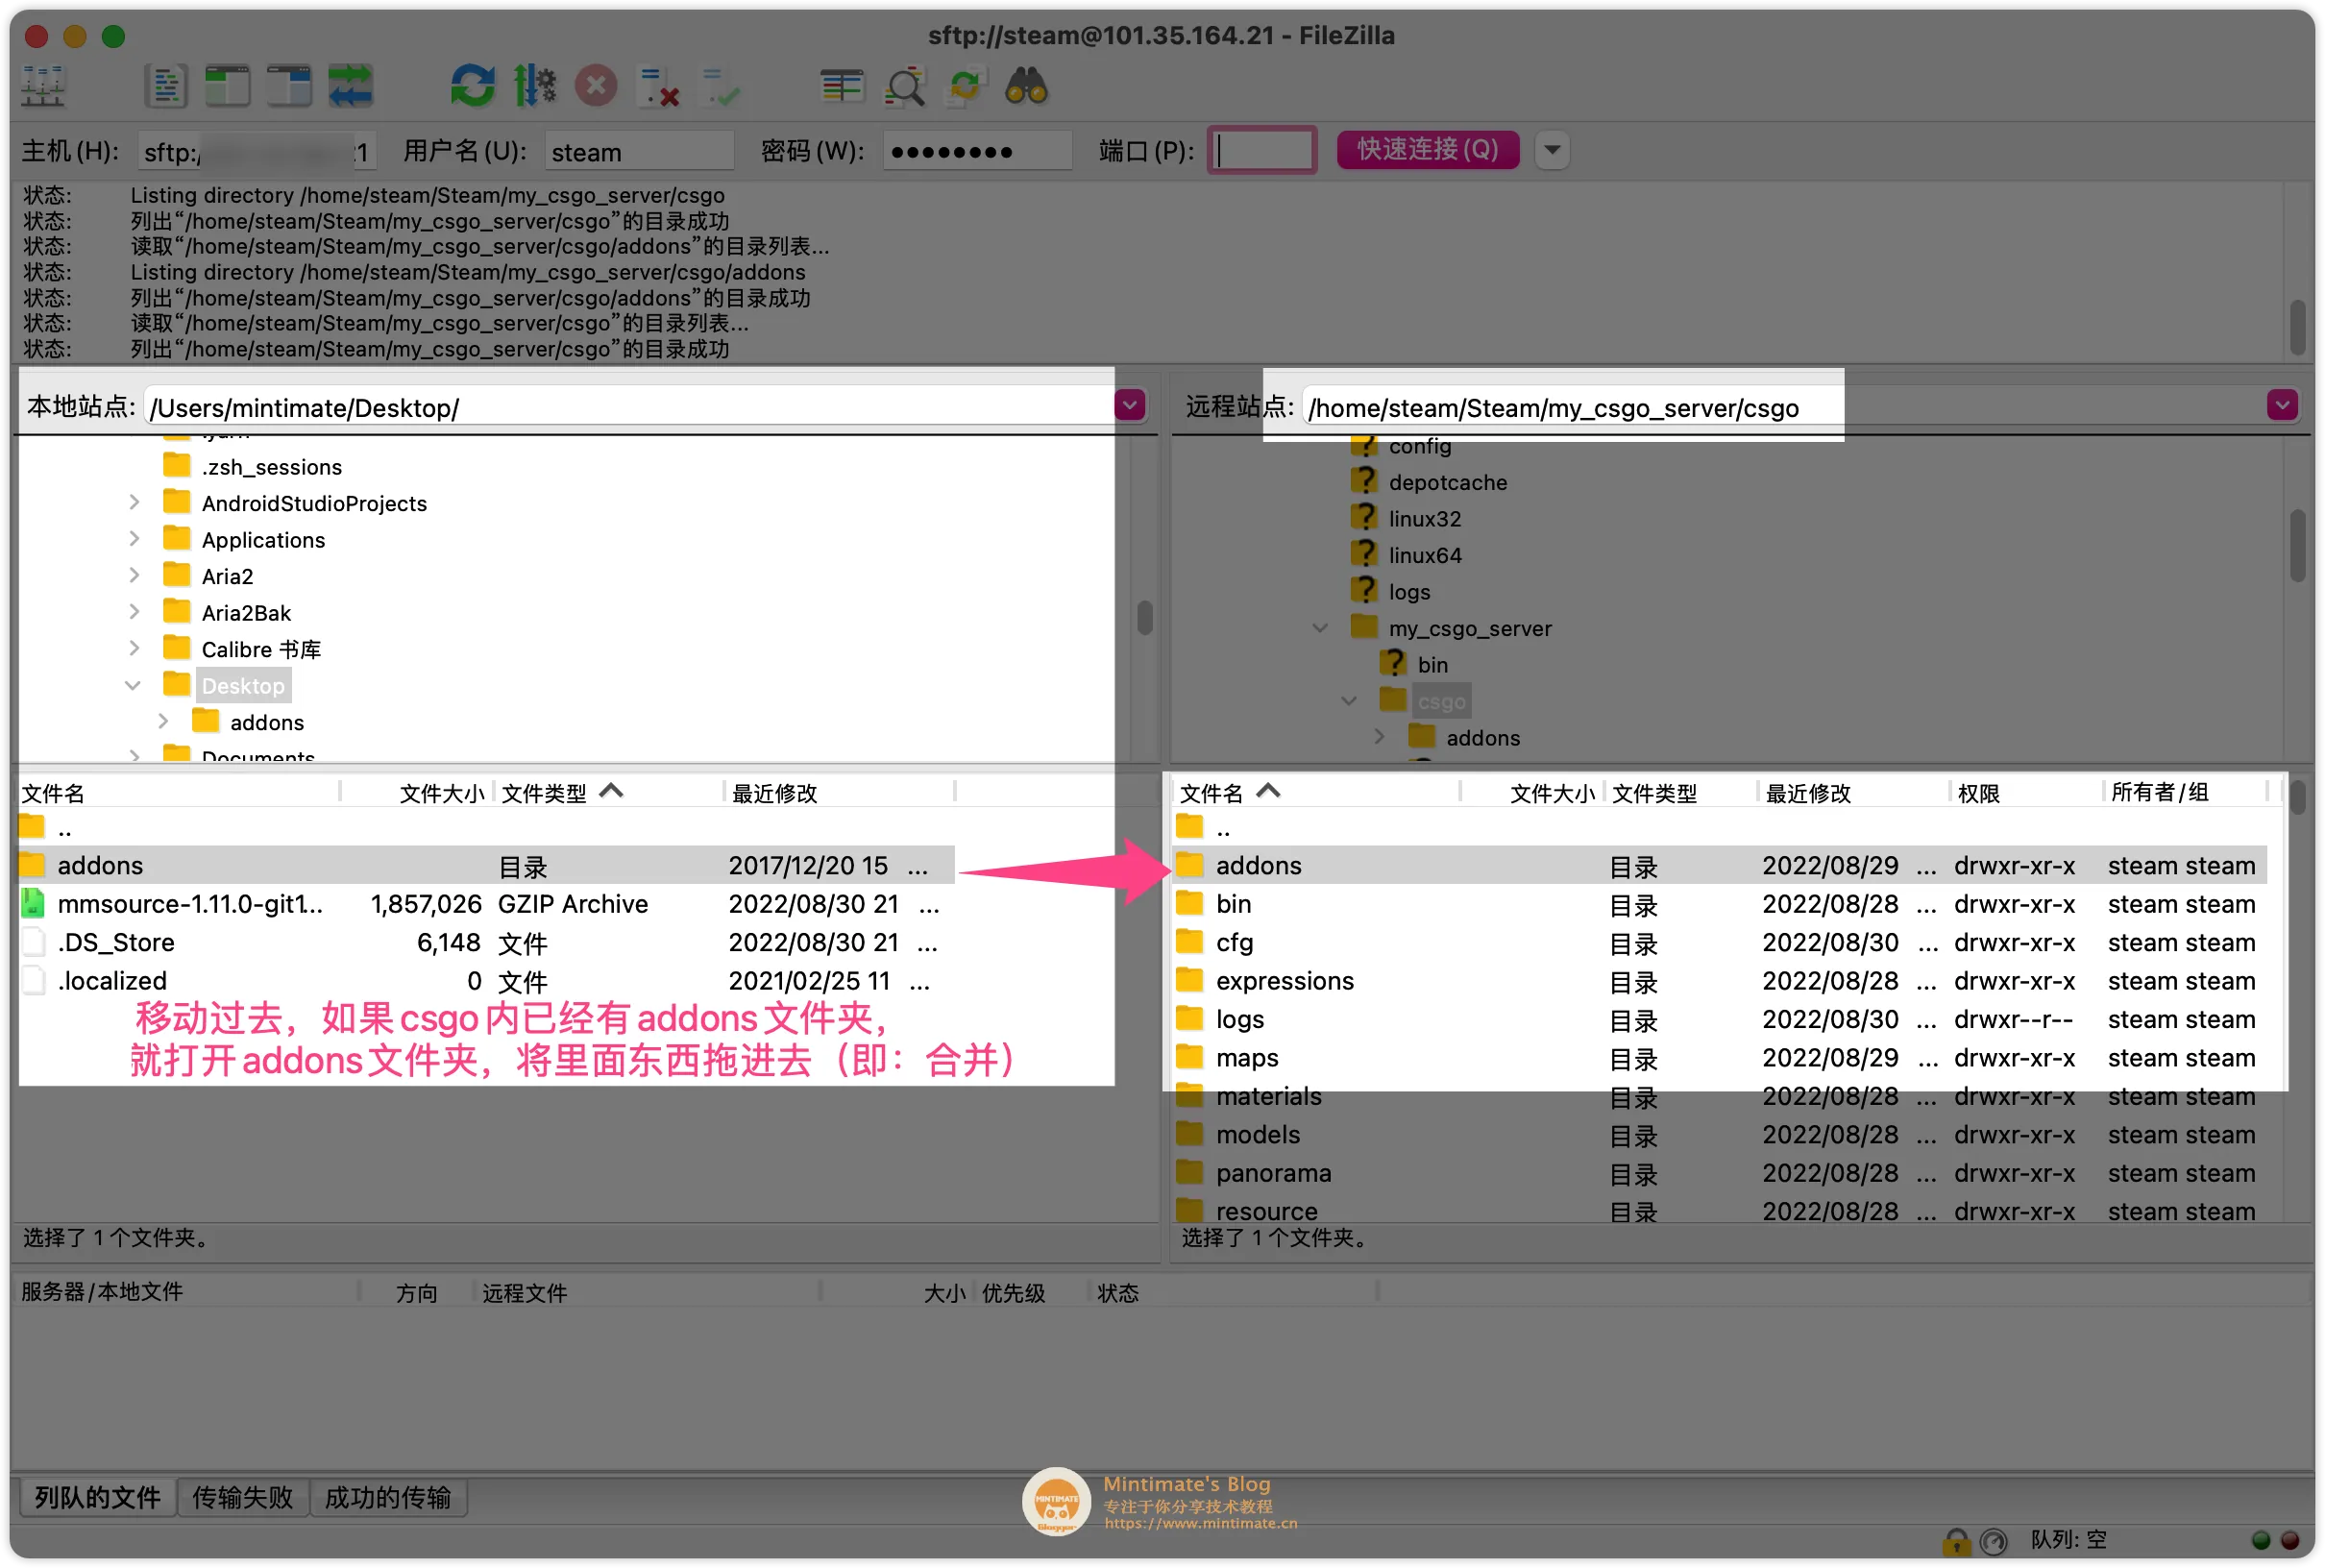This screenshot has height=1568, width=2325.
Task: Collapse the Desktop tree folder
Action: tap(133, 686)
